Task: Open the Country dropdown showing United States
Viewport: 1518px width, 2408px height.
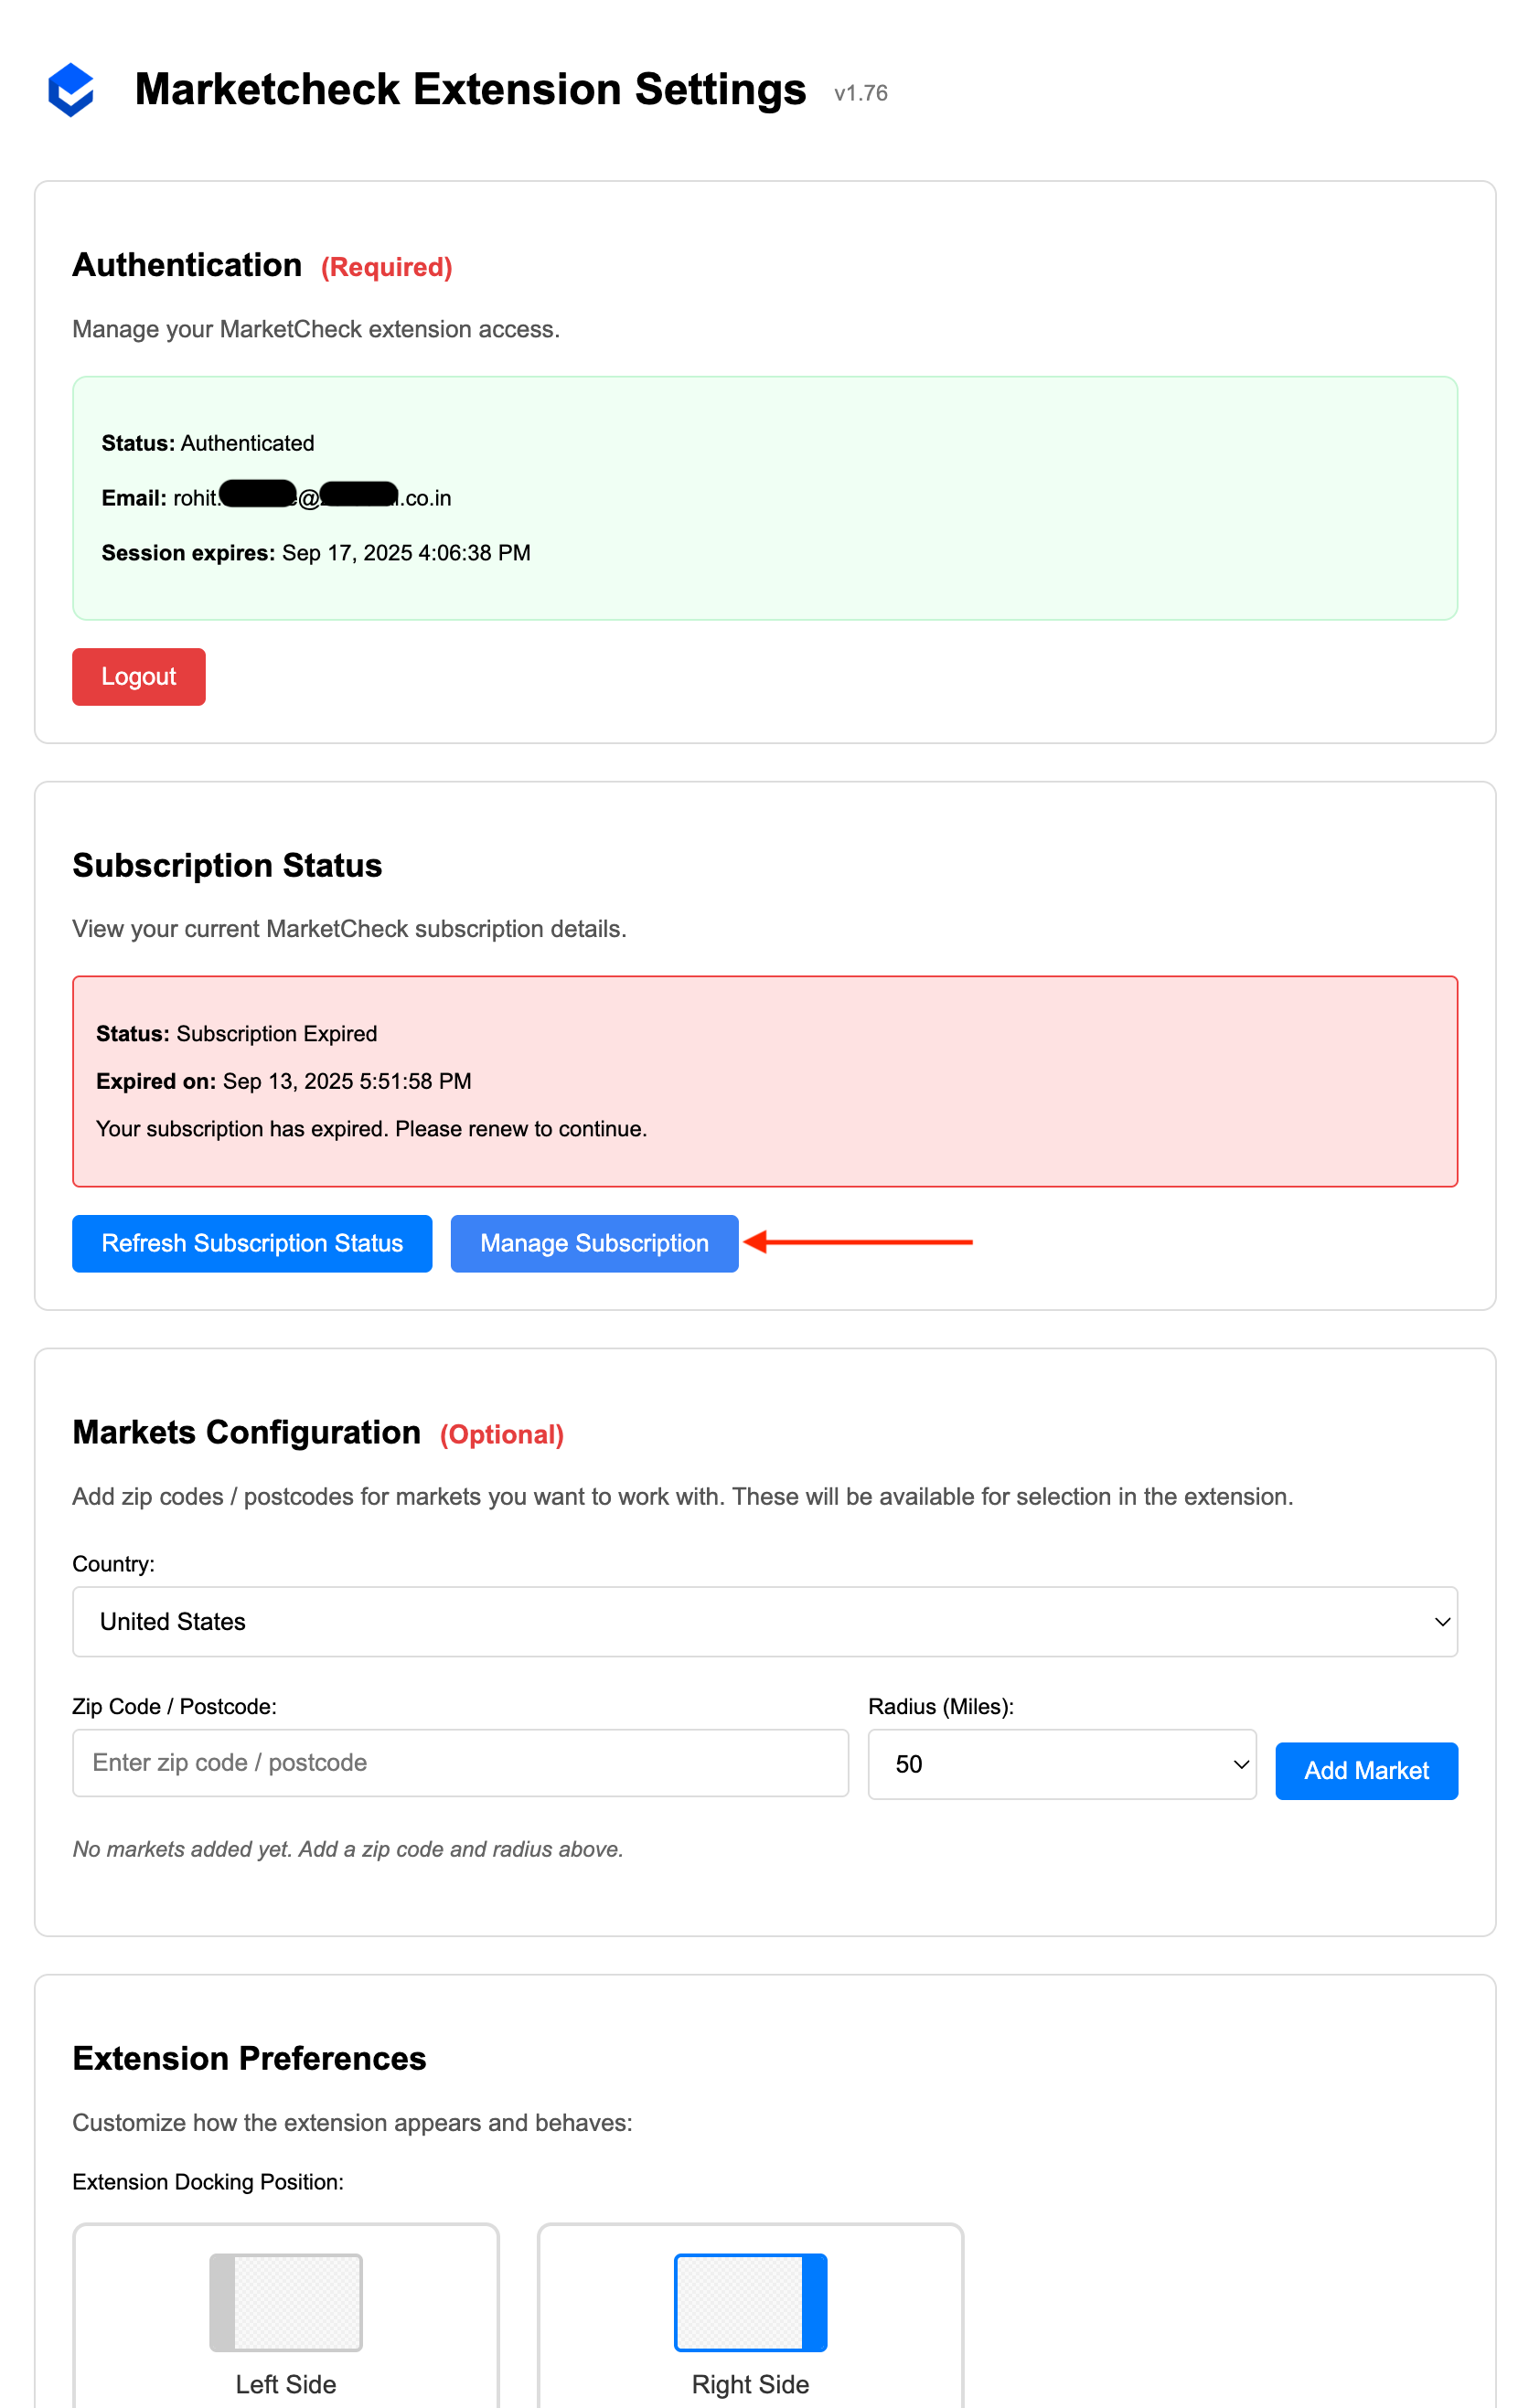Action: pos(764,1621)
